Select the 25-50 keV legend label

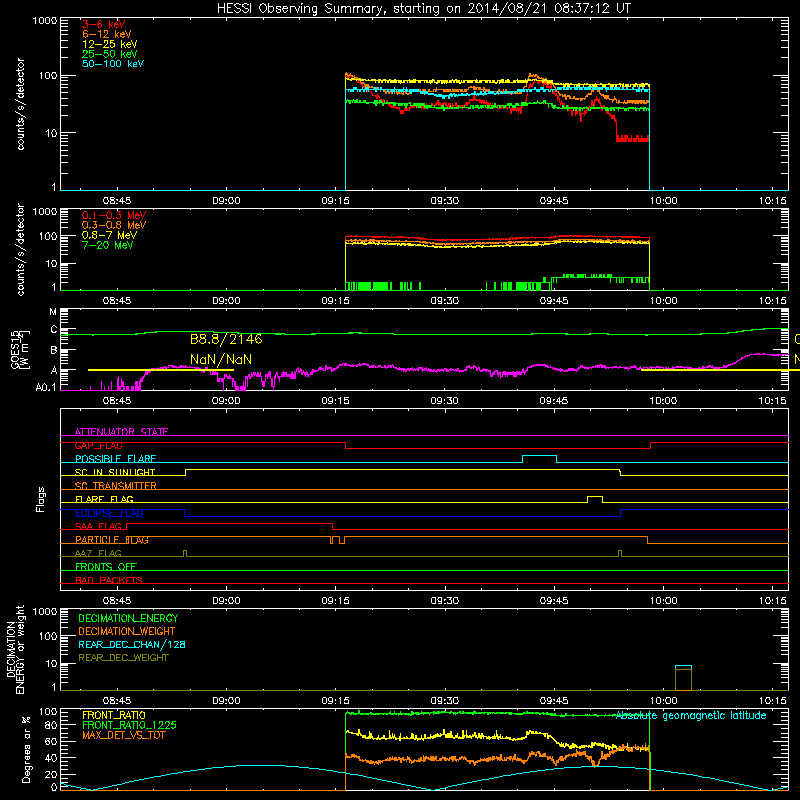click(109, 54)
